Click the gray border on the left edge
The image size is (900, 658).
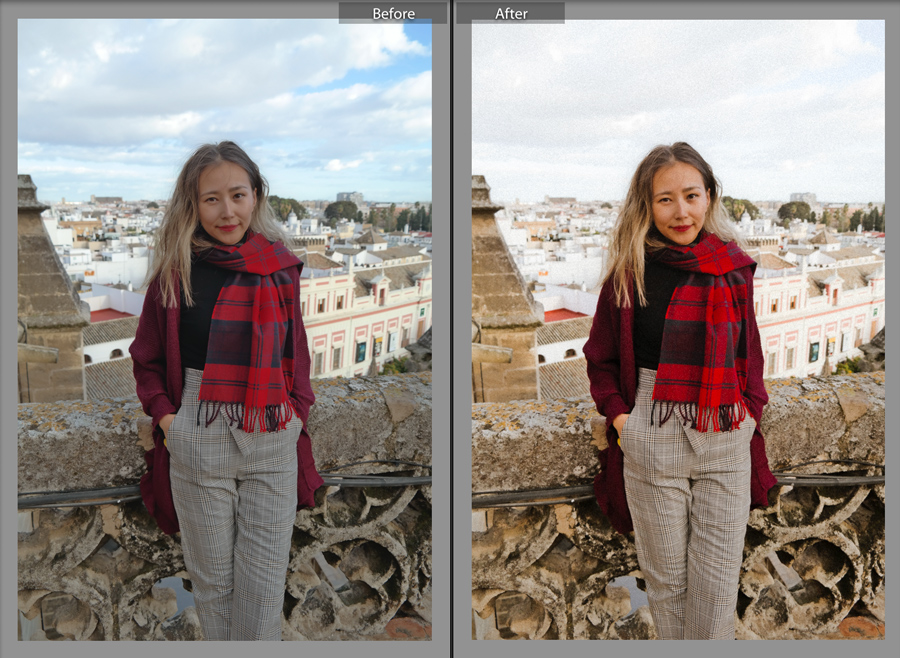(x=8, y=330)
